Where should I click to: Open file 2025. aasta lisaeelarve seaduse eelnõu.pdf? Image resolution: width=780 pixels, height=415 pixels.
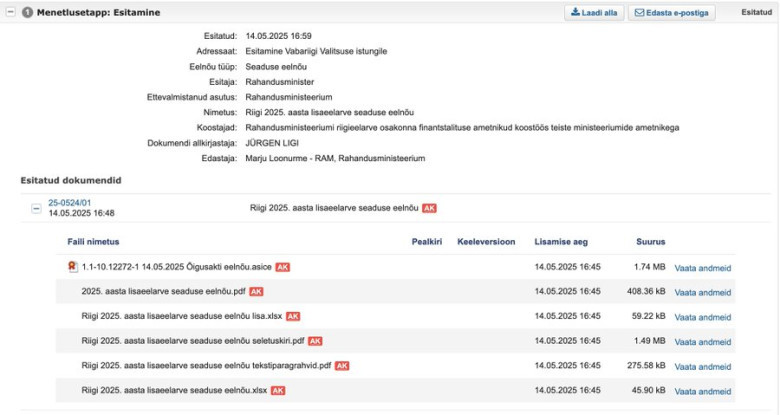(163, 291)
